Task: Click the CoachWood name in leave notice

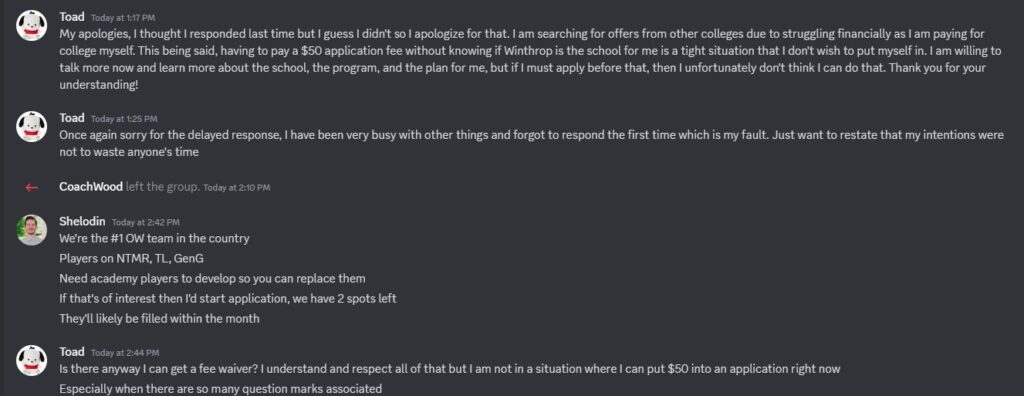Action: pyautogui.click(x=91, y=186)
